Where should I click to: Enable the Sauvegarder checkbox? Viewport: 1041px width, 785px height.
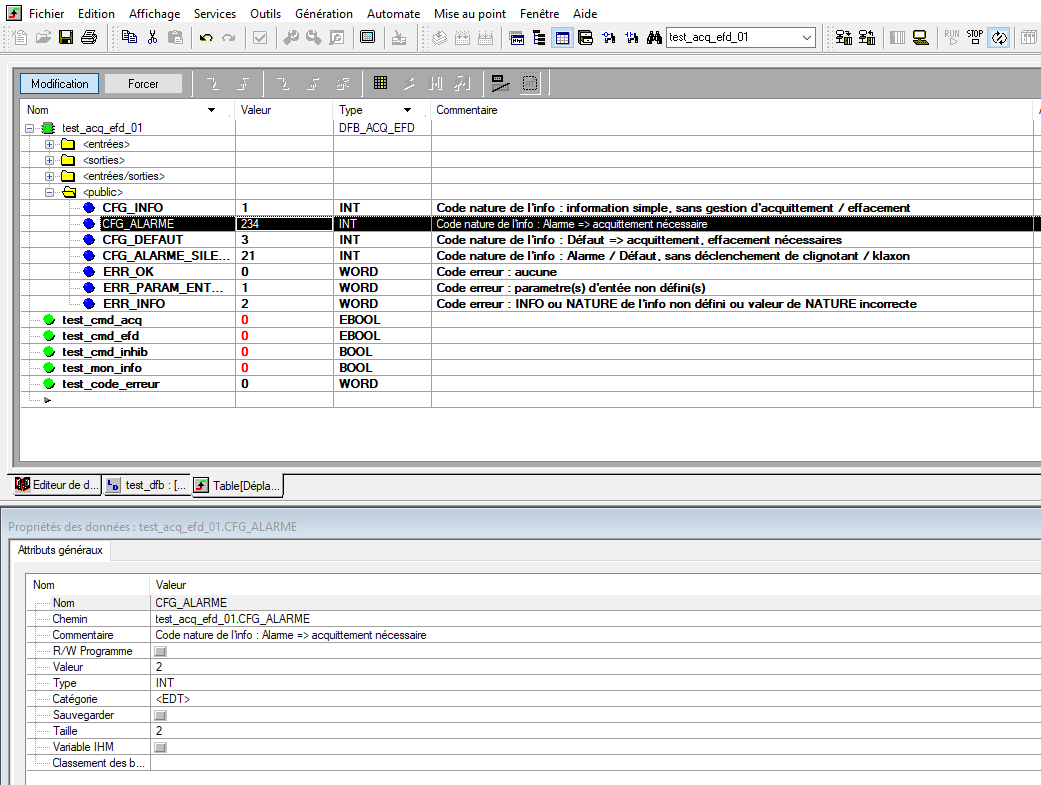[160, 715]
